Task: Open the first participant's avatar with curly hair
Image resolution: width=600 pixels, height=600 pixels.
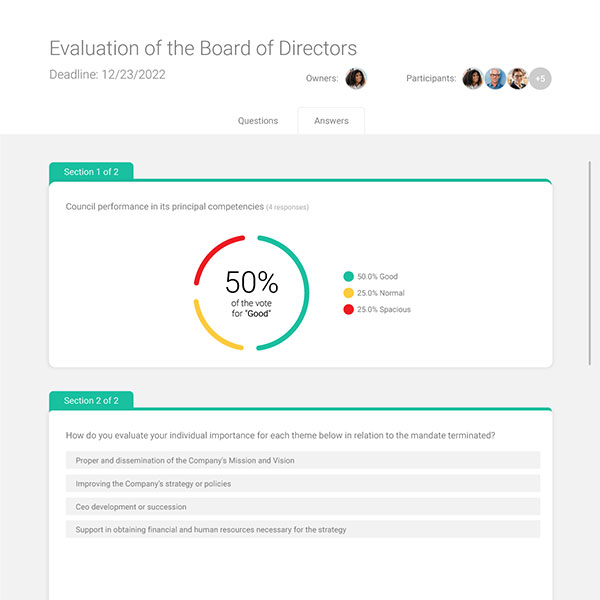Action: [473, 78]
